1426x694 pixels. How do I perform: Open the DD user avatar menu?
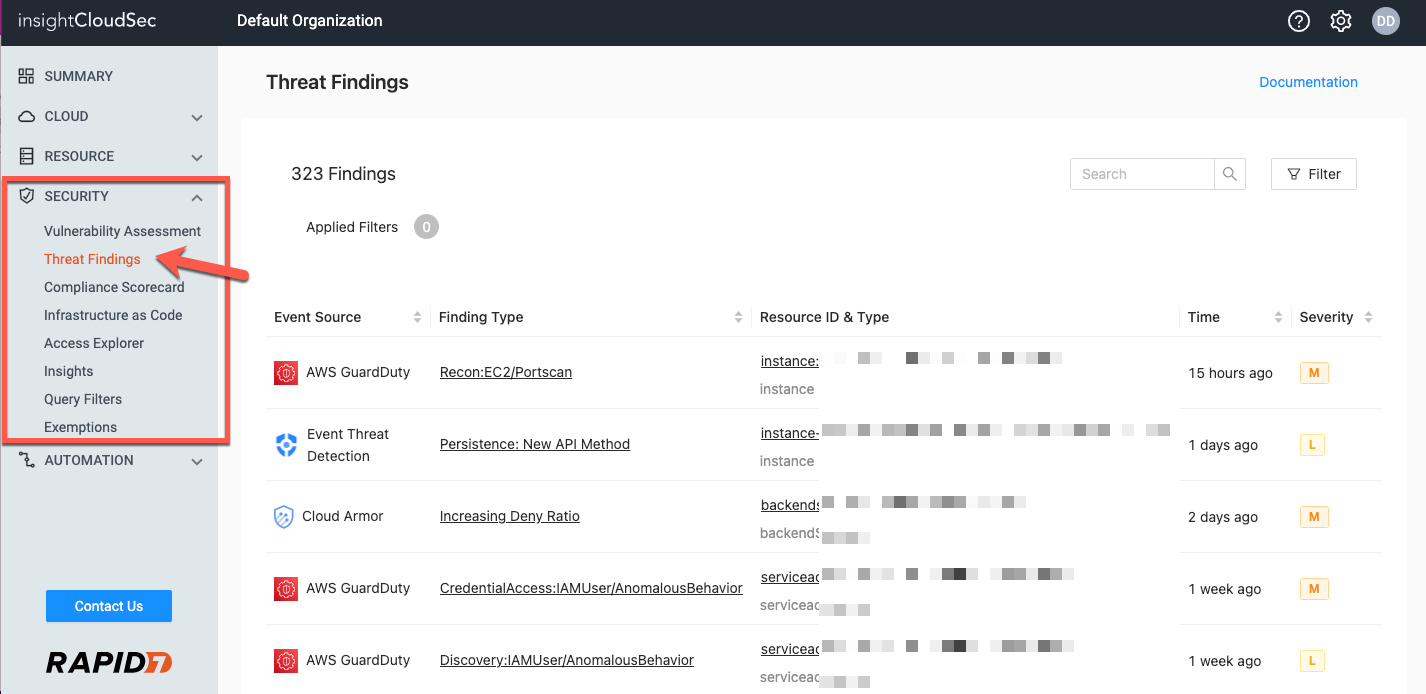[x=1386, y=21]
